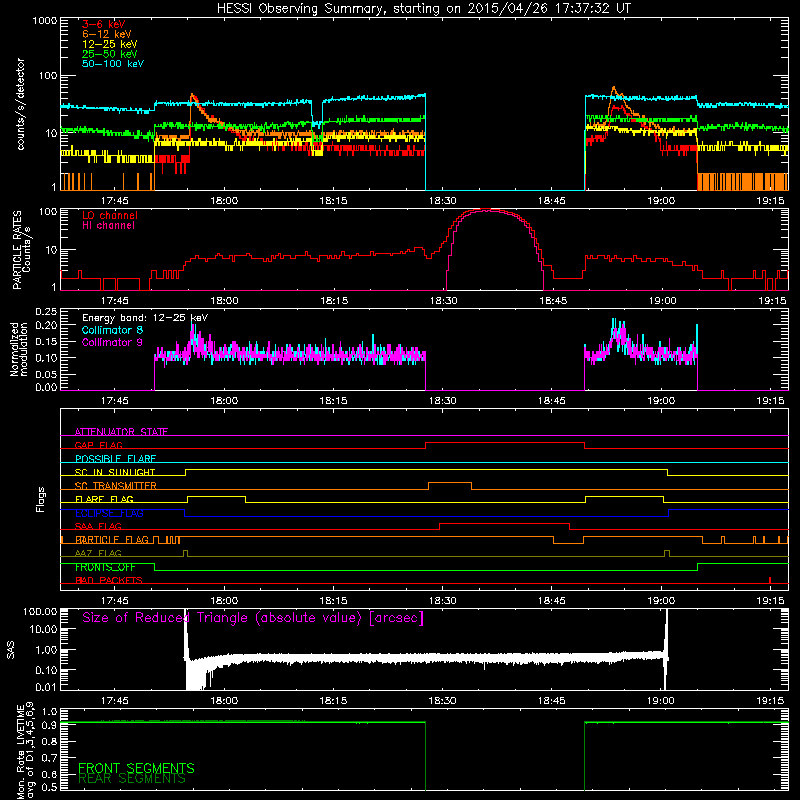
Task: Click the 0.9 tick on the livetime plot
Action: point(49,725)
